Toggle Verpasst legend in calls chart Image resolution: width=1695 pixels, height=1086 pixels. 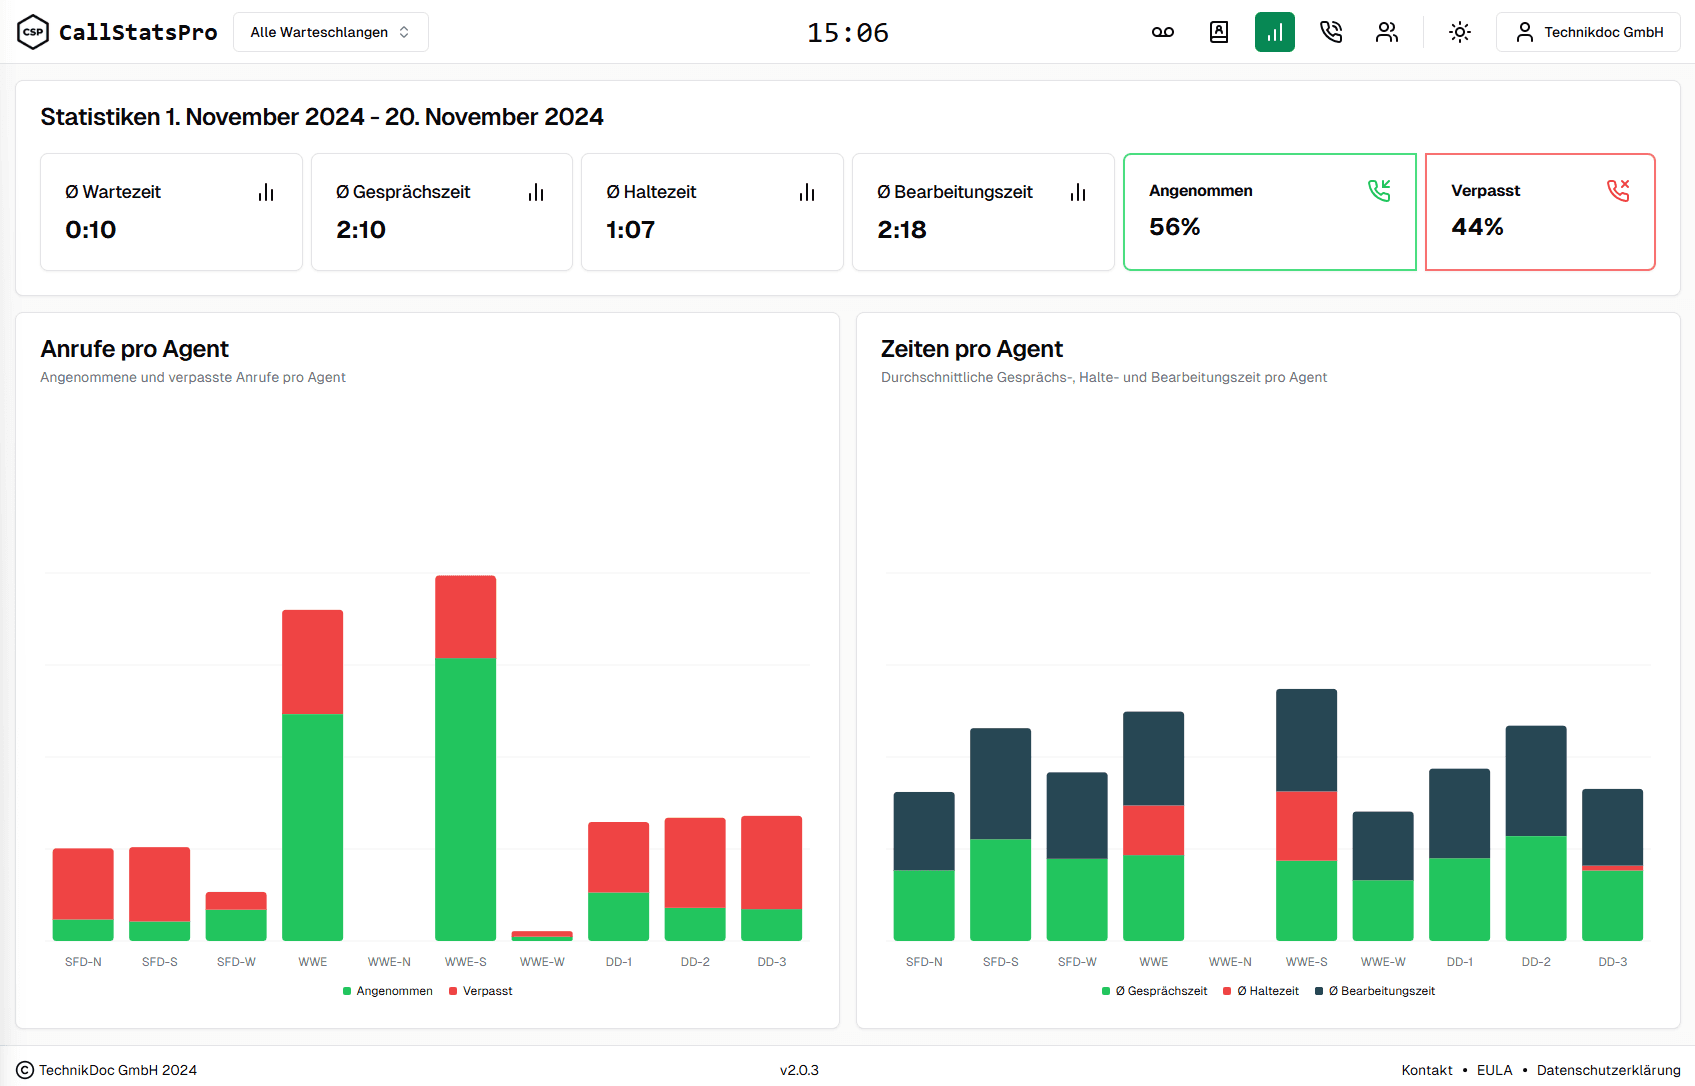pos(481,991)
